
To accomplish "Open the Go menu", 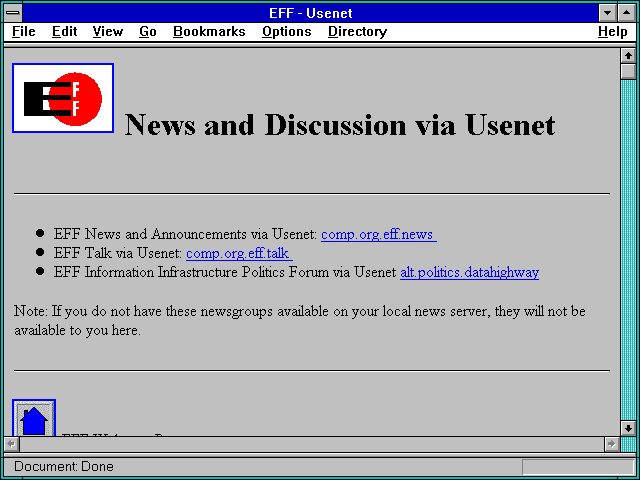I will [x=147, y=31].
